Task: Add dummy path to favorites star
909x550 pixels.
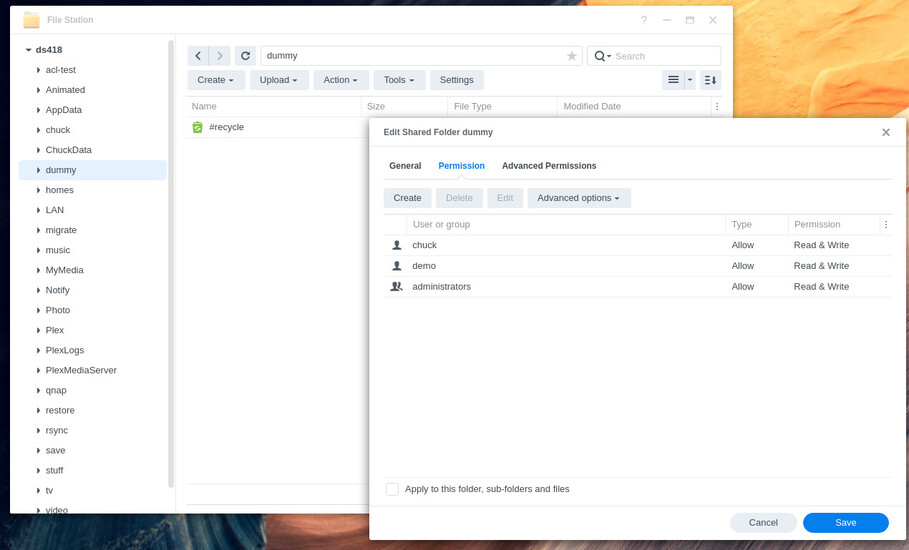Action: pos(572,56)
